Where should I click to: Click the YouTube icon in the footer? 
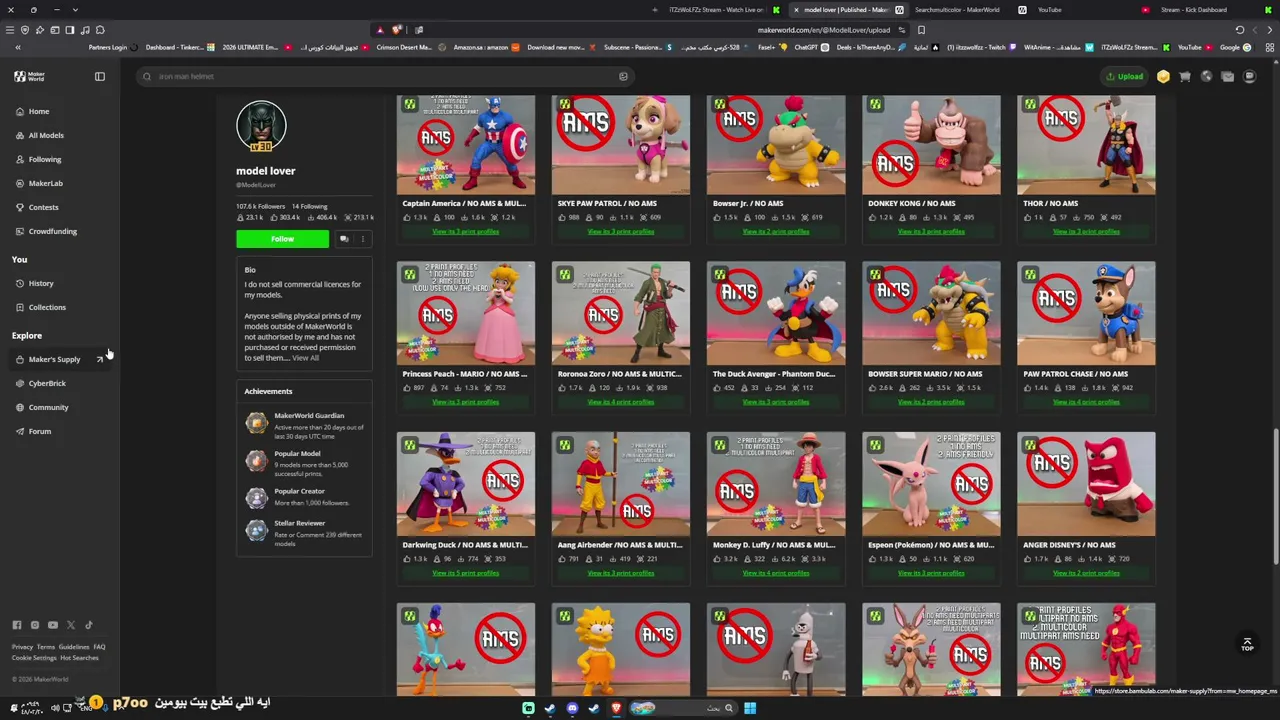pyautogui.click(x=53, y=625)
